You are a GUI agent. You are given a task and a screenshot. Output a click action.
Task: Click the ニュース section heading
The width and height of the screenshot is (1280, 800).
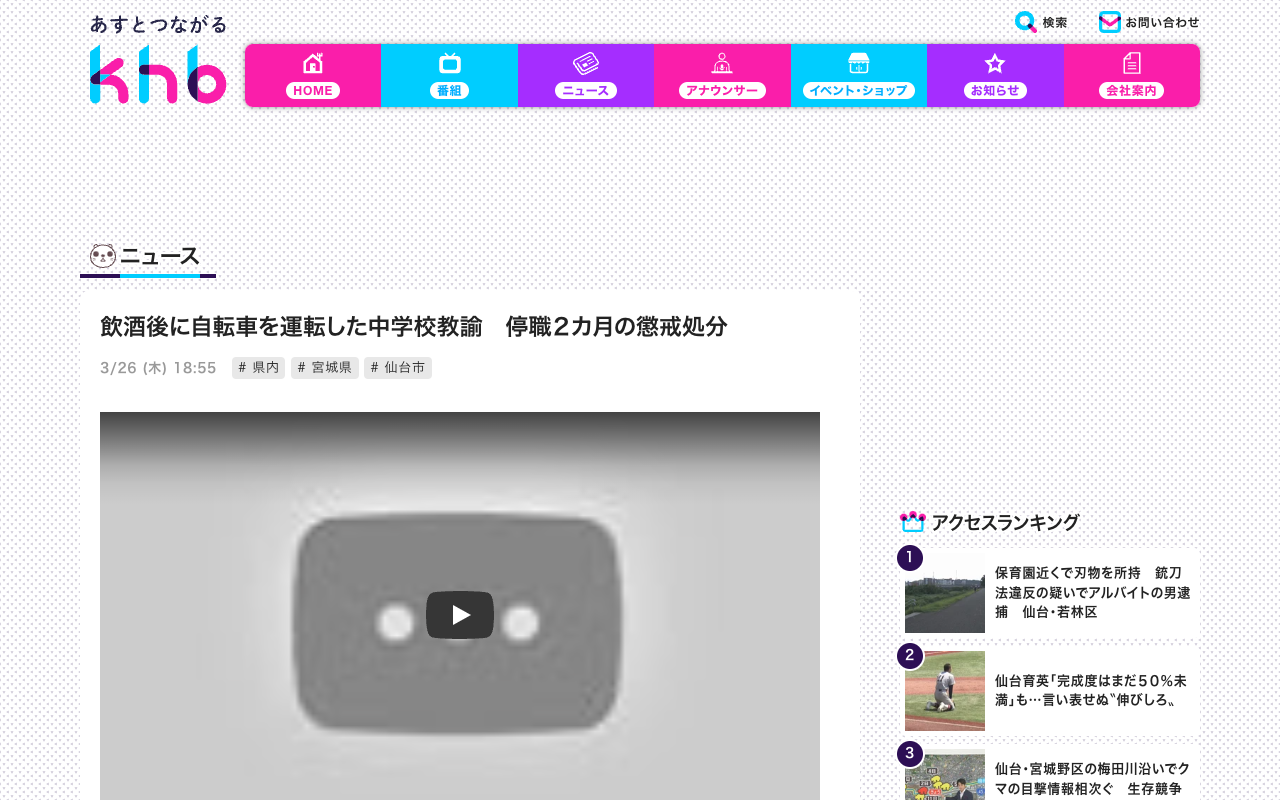pos(160,256)
